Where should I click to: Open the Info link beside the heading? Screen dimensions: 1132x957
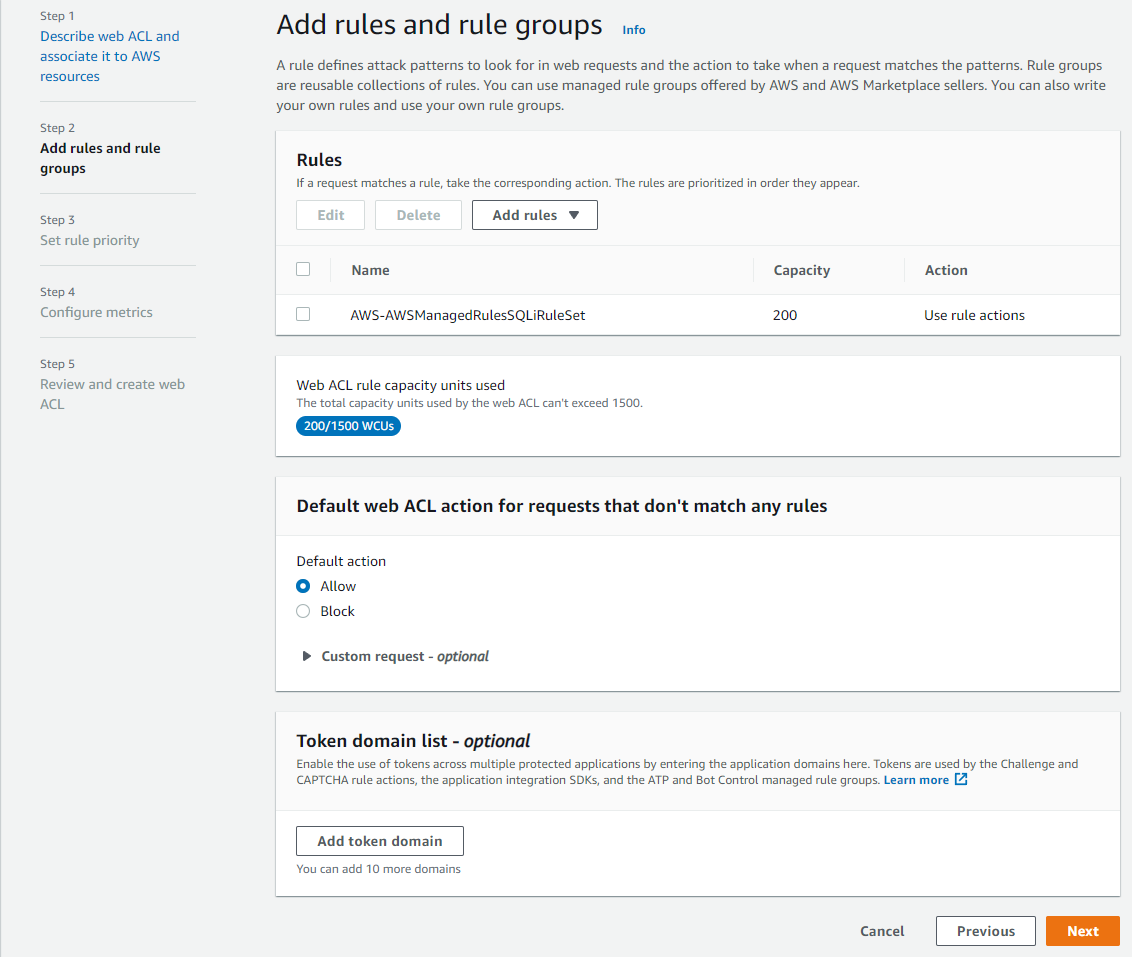(633, 30)
